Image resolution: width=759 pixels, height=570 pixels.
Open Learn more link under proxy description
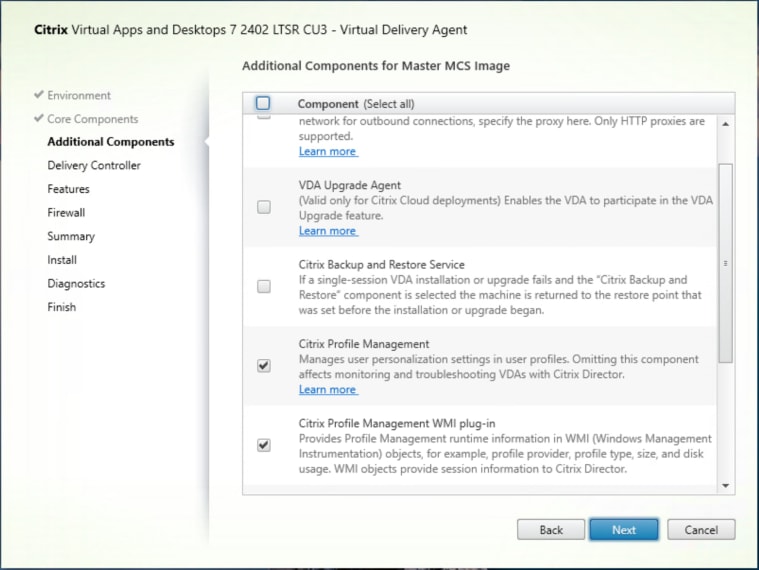(328, 151)
